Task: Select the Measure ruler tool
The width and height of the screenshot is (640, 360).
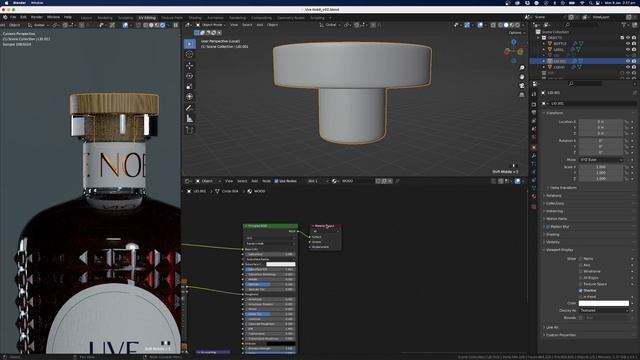Action: (189, 119)
